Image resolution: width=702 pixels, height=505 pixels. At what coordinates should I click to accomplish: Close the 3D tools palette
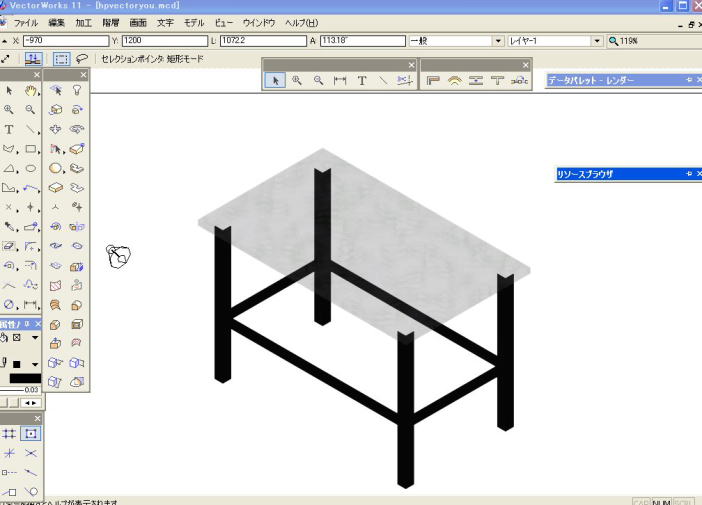[83, 75]
